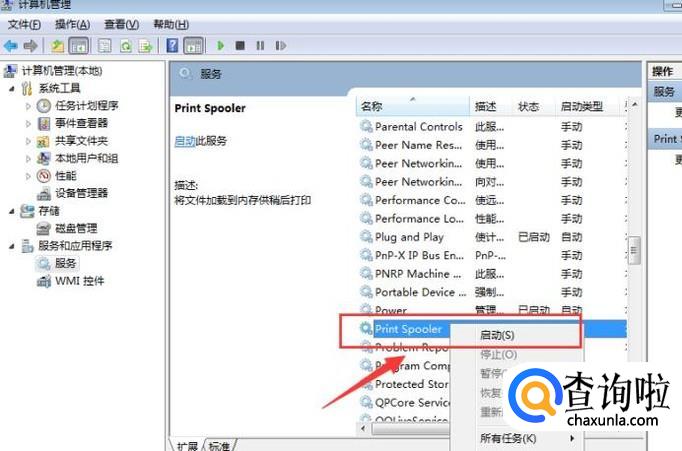Sort by the 启动类型 column header
Viewport: 682px width, 451px height.
[588, 106]
